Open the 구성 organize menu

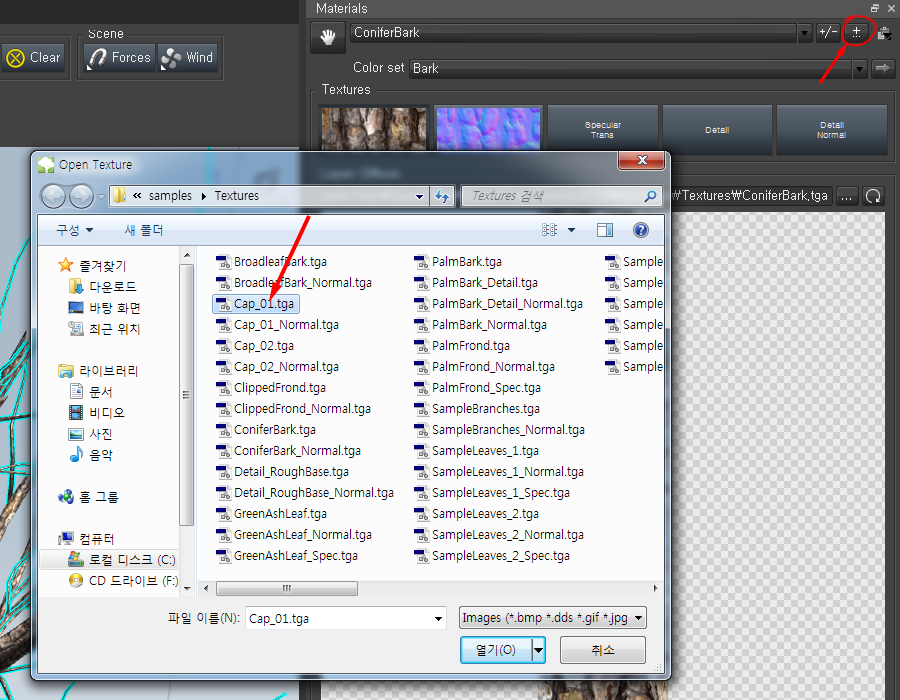(x=74, y=231)
